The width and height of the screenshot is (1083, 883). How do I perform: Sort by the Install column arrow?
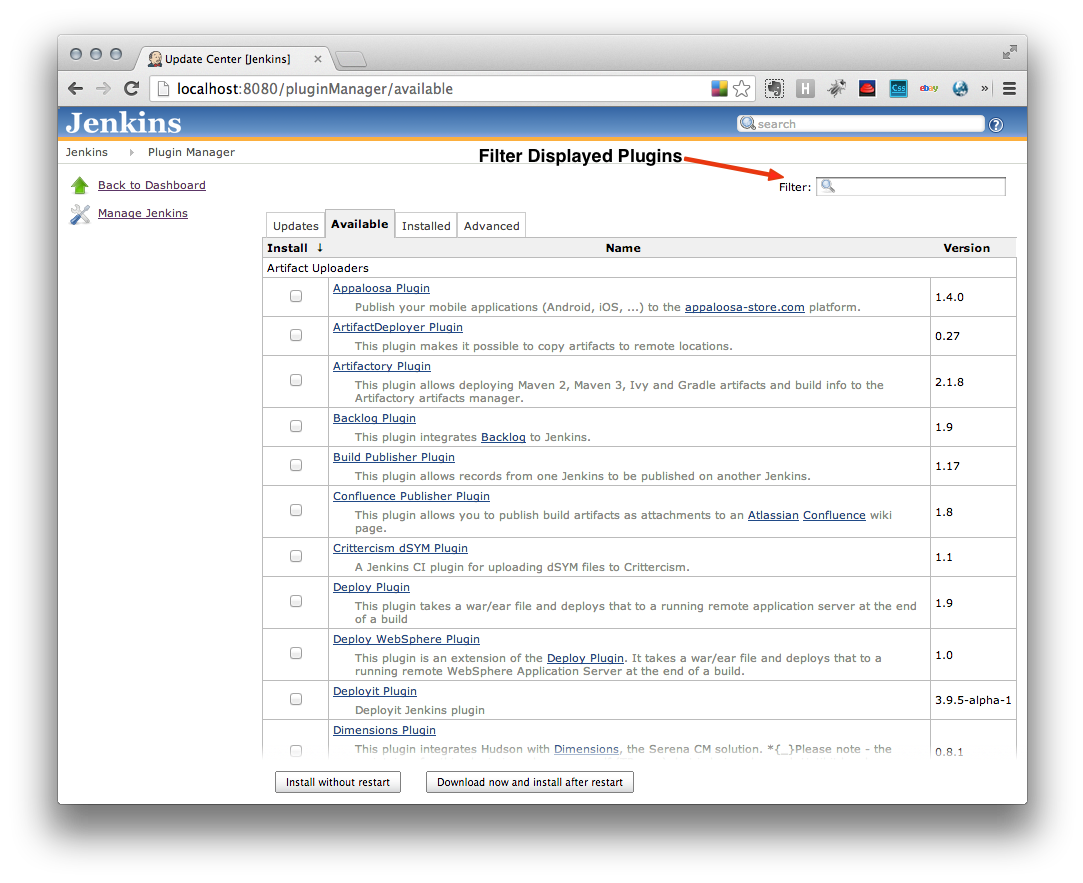[320, 247]
